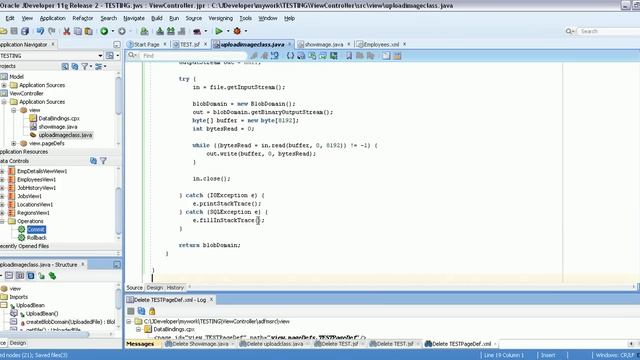Viewport: 640px width, 360px height.
Task: Collapse the view package node
Action: [13, 110]
